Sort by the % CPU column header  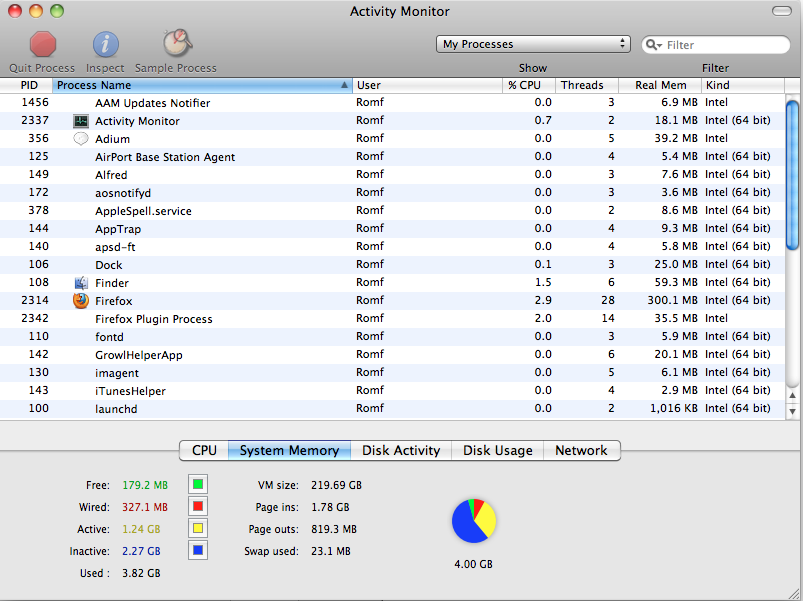[x=529, y=85]
